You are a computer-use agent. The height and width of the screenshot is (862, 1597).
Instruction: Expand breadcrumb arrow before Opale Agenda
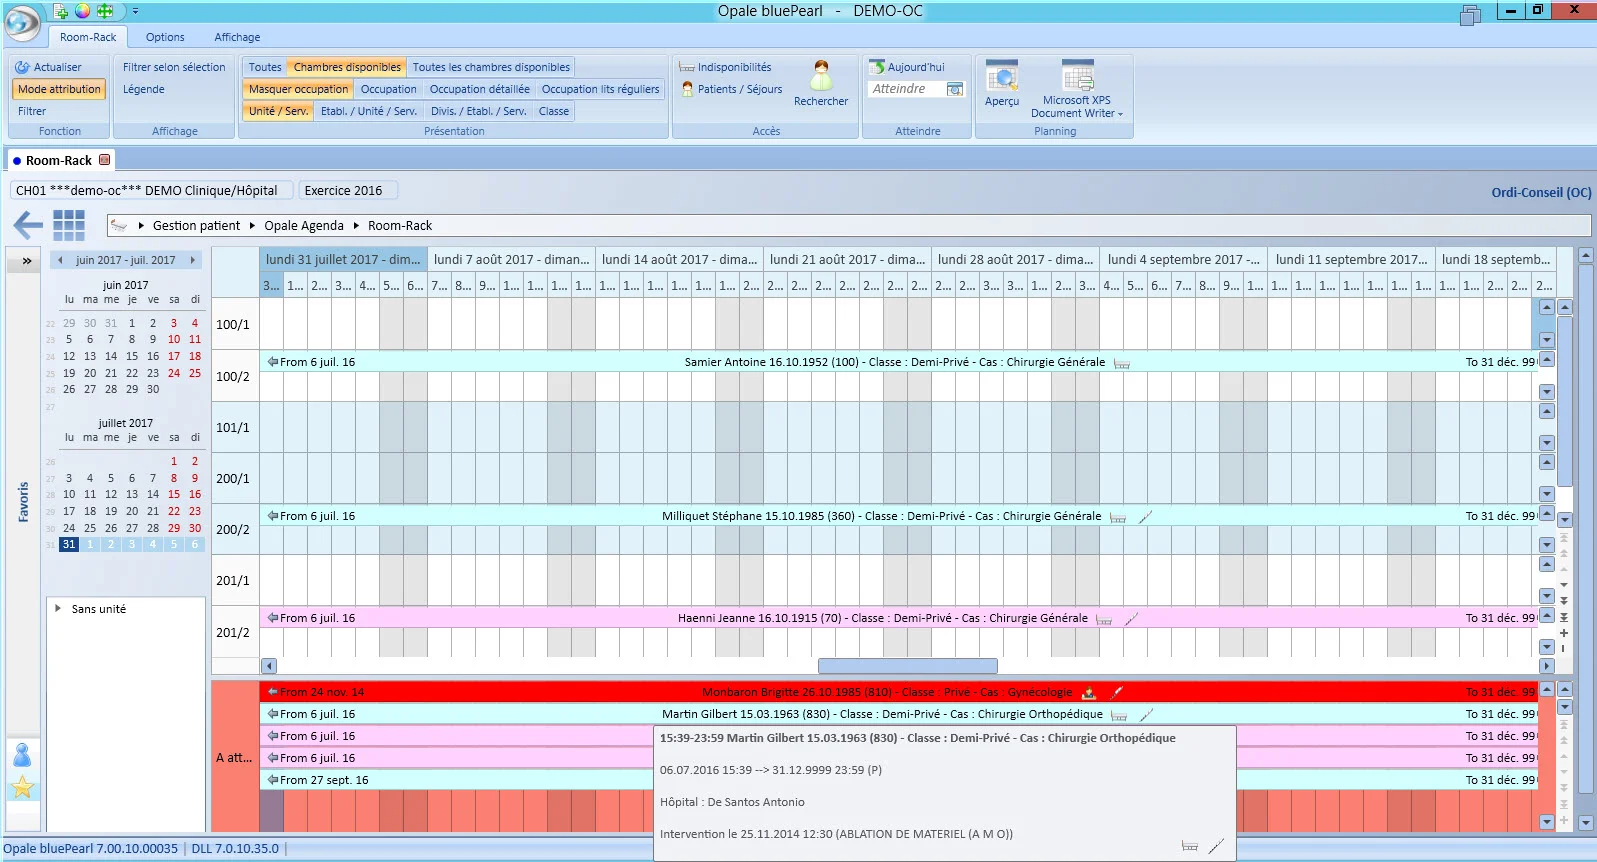pos(252,225)
